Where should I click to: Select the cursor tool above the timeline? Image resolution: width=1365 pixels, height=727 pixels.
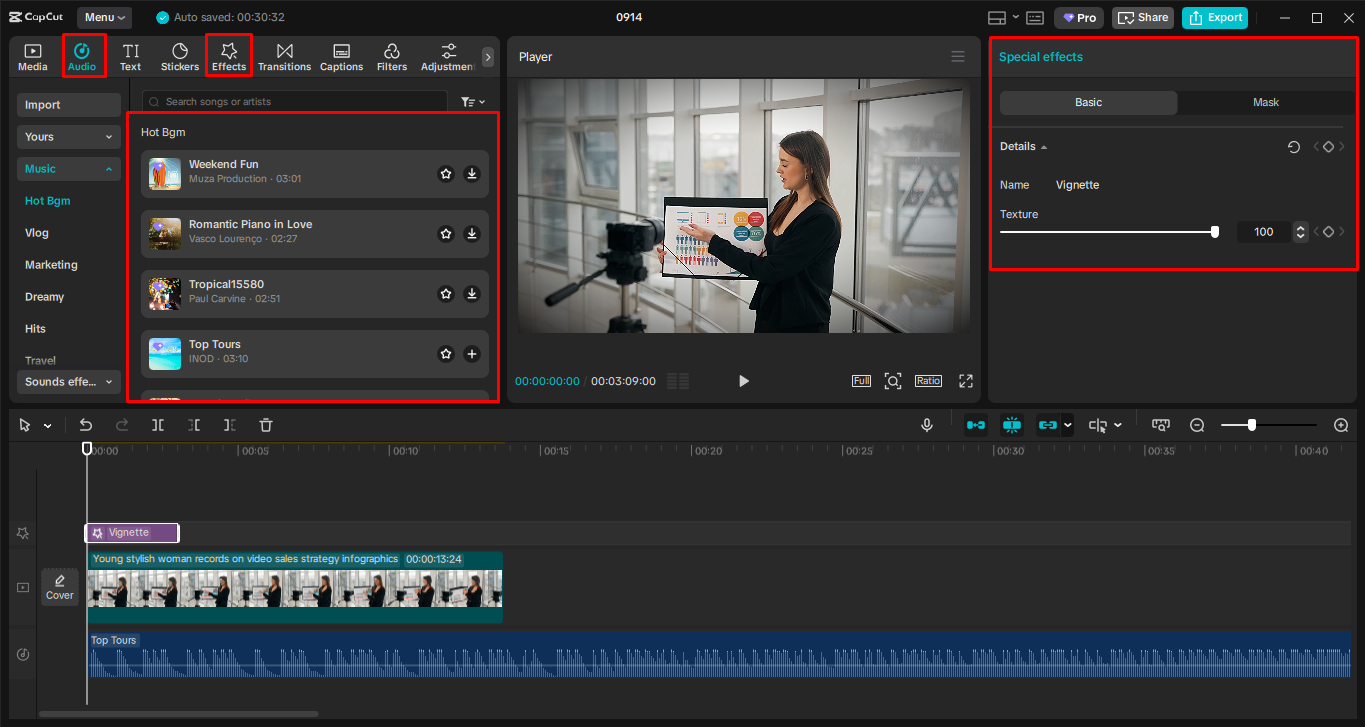(x=25, y=424)
